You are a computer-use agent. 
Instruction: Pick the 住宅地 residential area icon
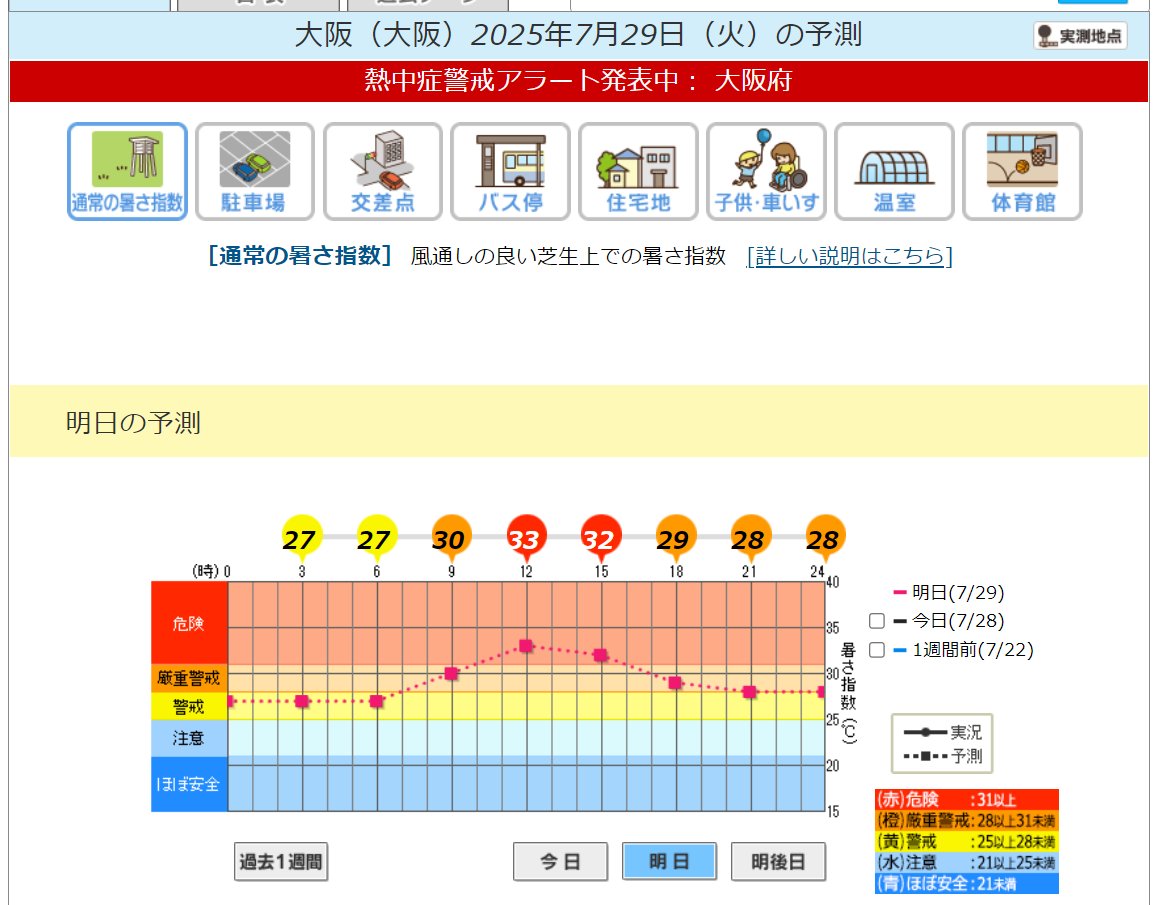click(638, 171)
